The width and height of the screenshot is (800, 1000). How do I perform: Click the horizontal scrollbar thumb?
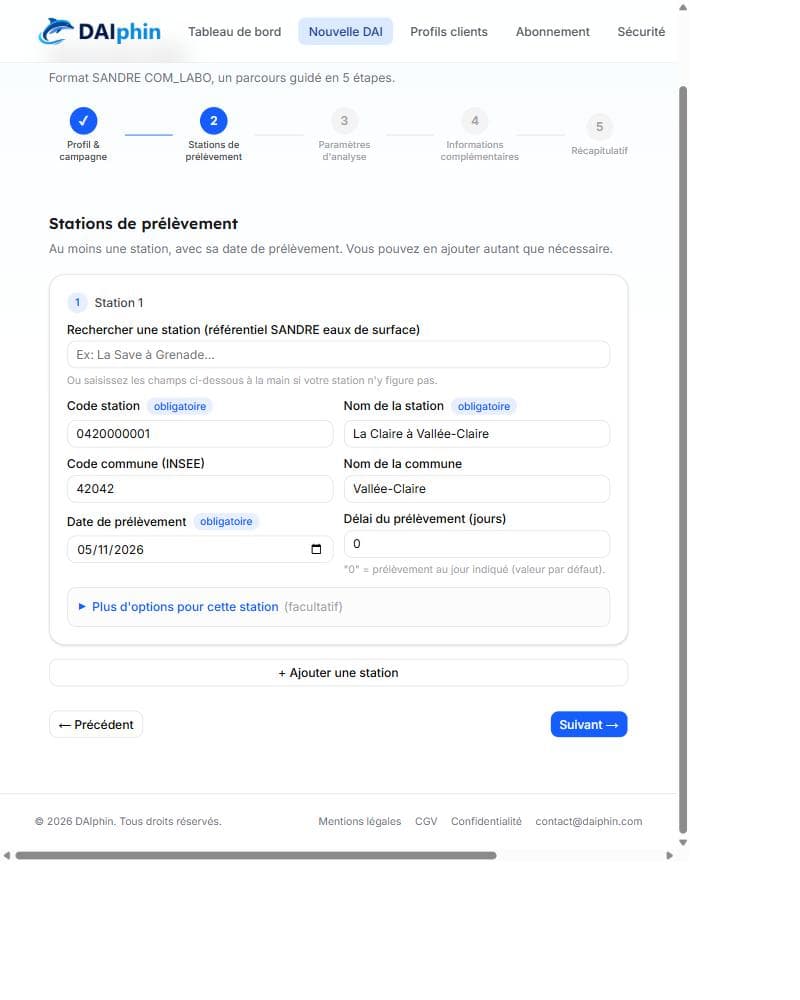pos(256,855)
